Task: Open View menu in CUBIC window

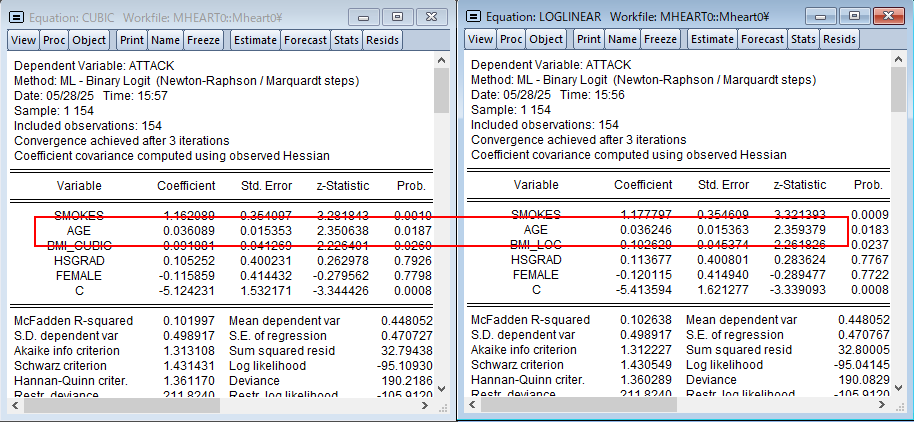Action: click(23, 40)
